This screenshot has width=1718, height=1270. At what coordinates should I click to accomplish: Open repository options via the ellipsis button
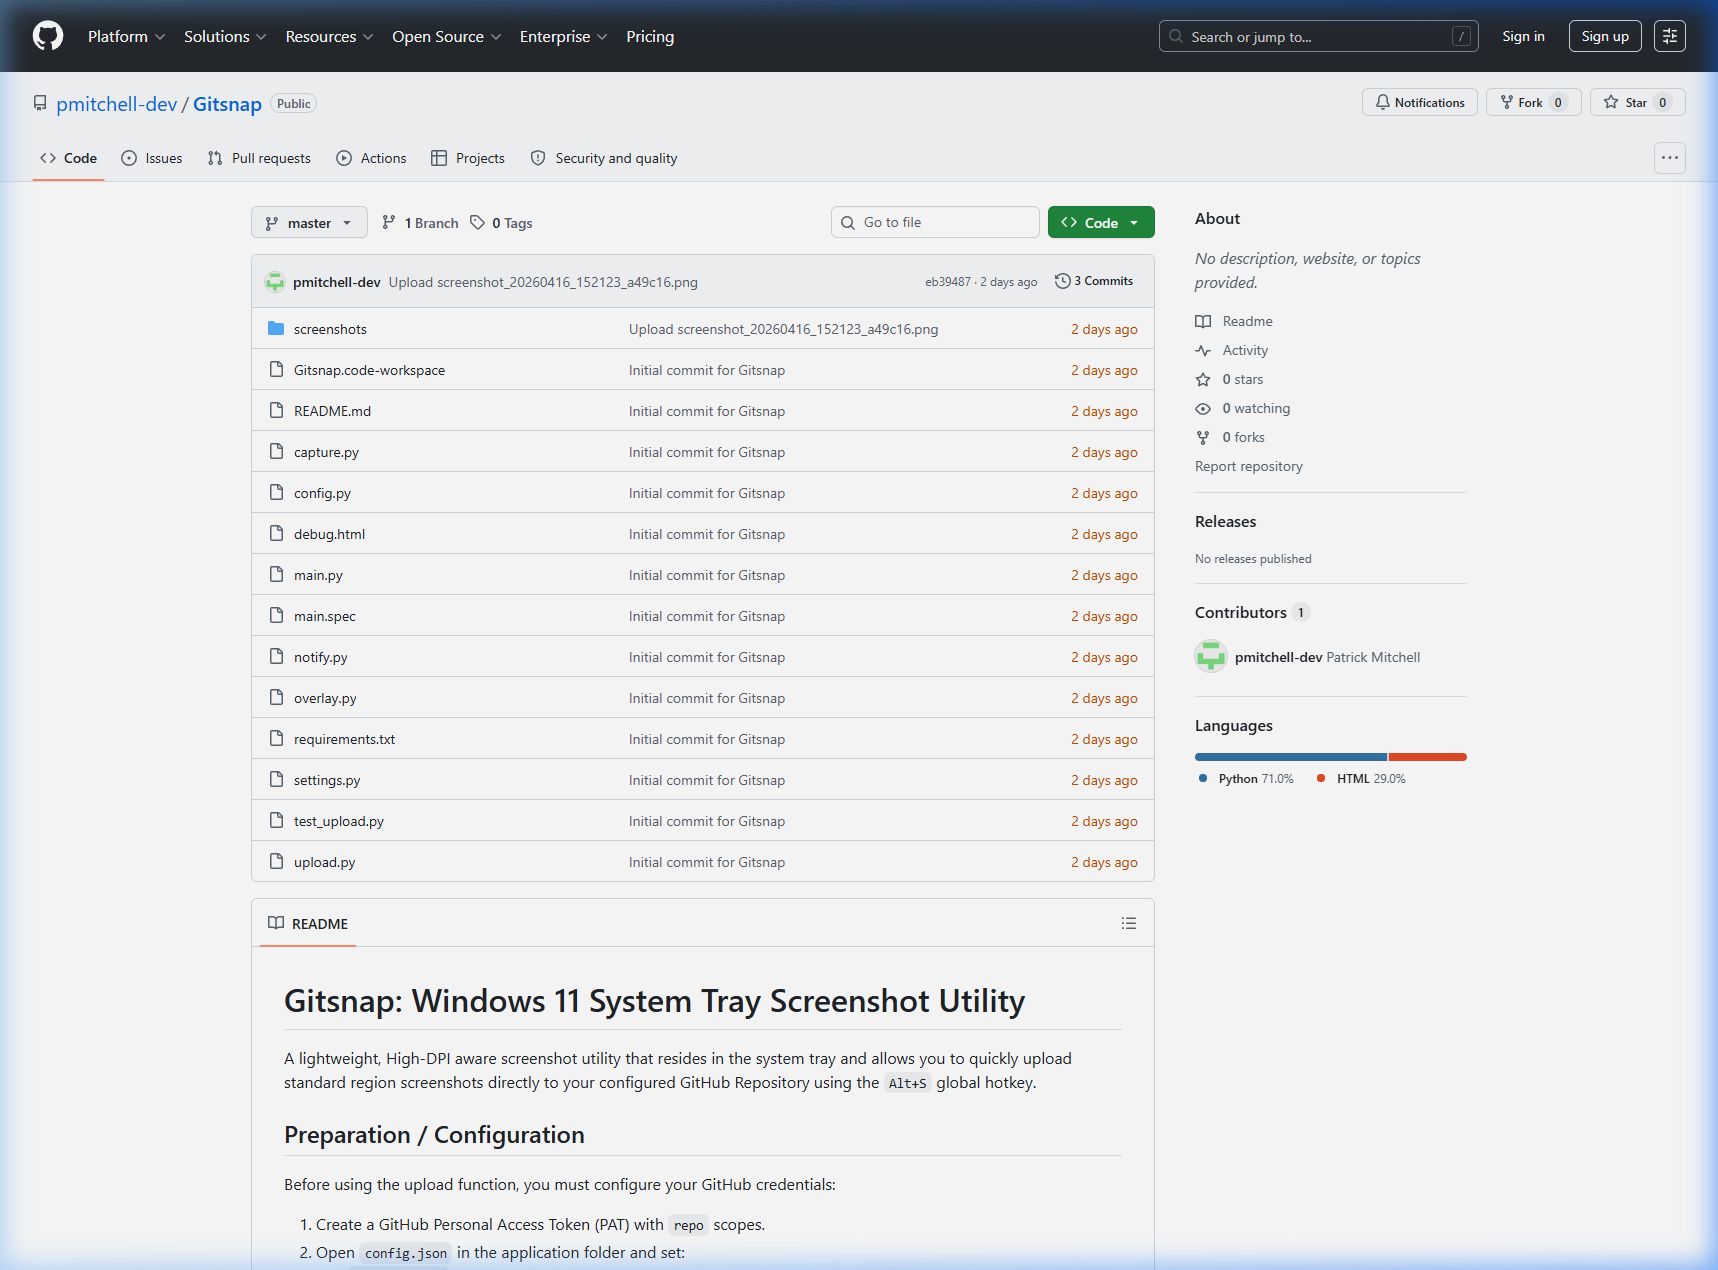coord(1669,157)
